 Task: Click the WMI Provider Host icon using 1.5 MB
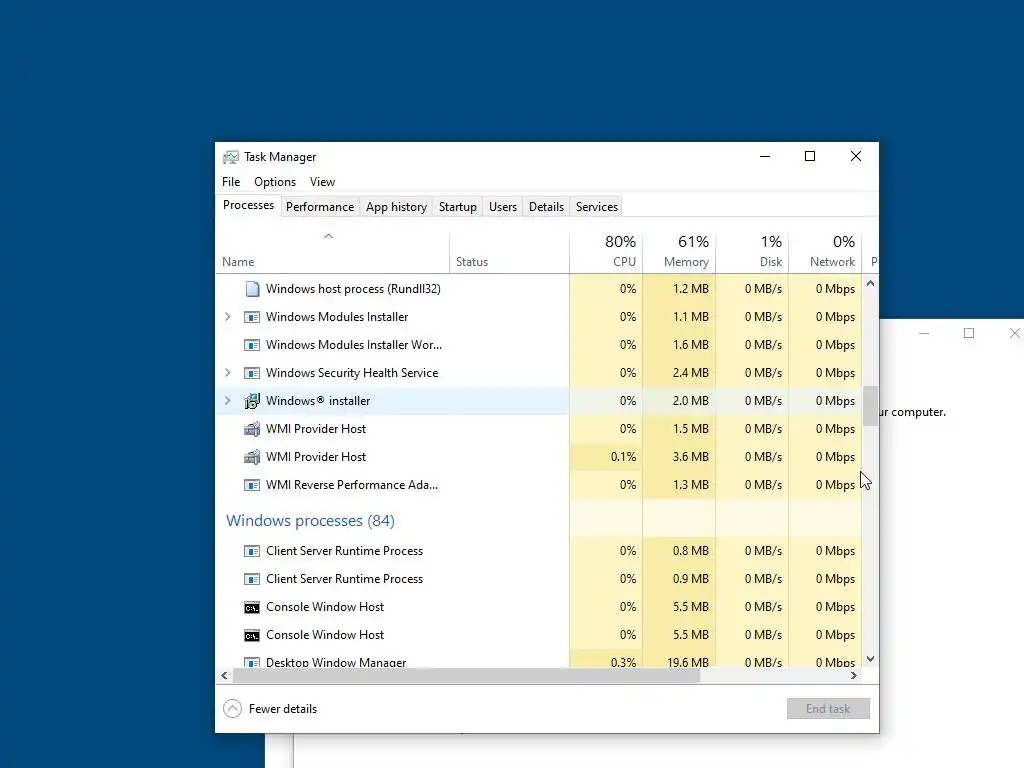tap(252, 429)
